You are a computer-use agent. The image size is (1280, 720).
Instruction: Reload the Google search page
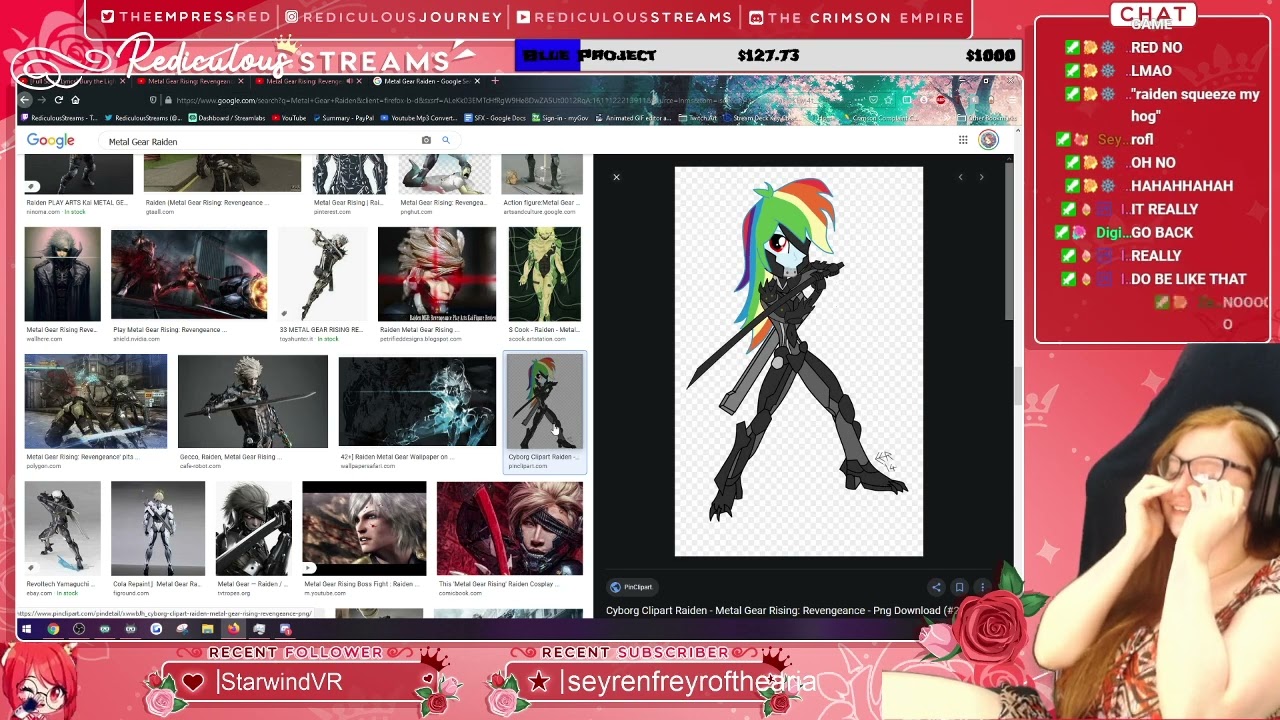tap(59, 100)
